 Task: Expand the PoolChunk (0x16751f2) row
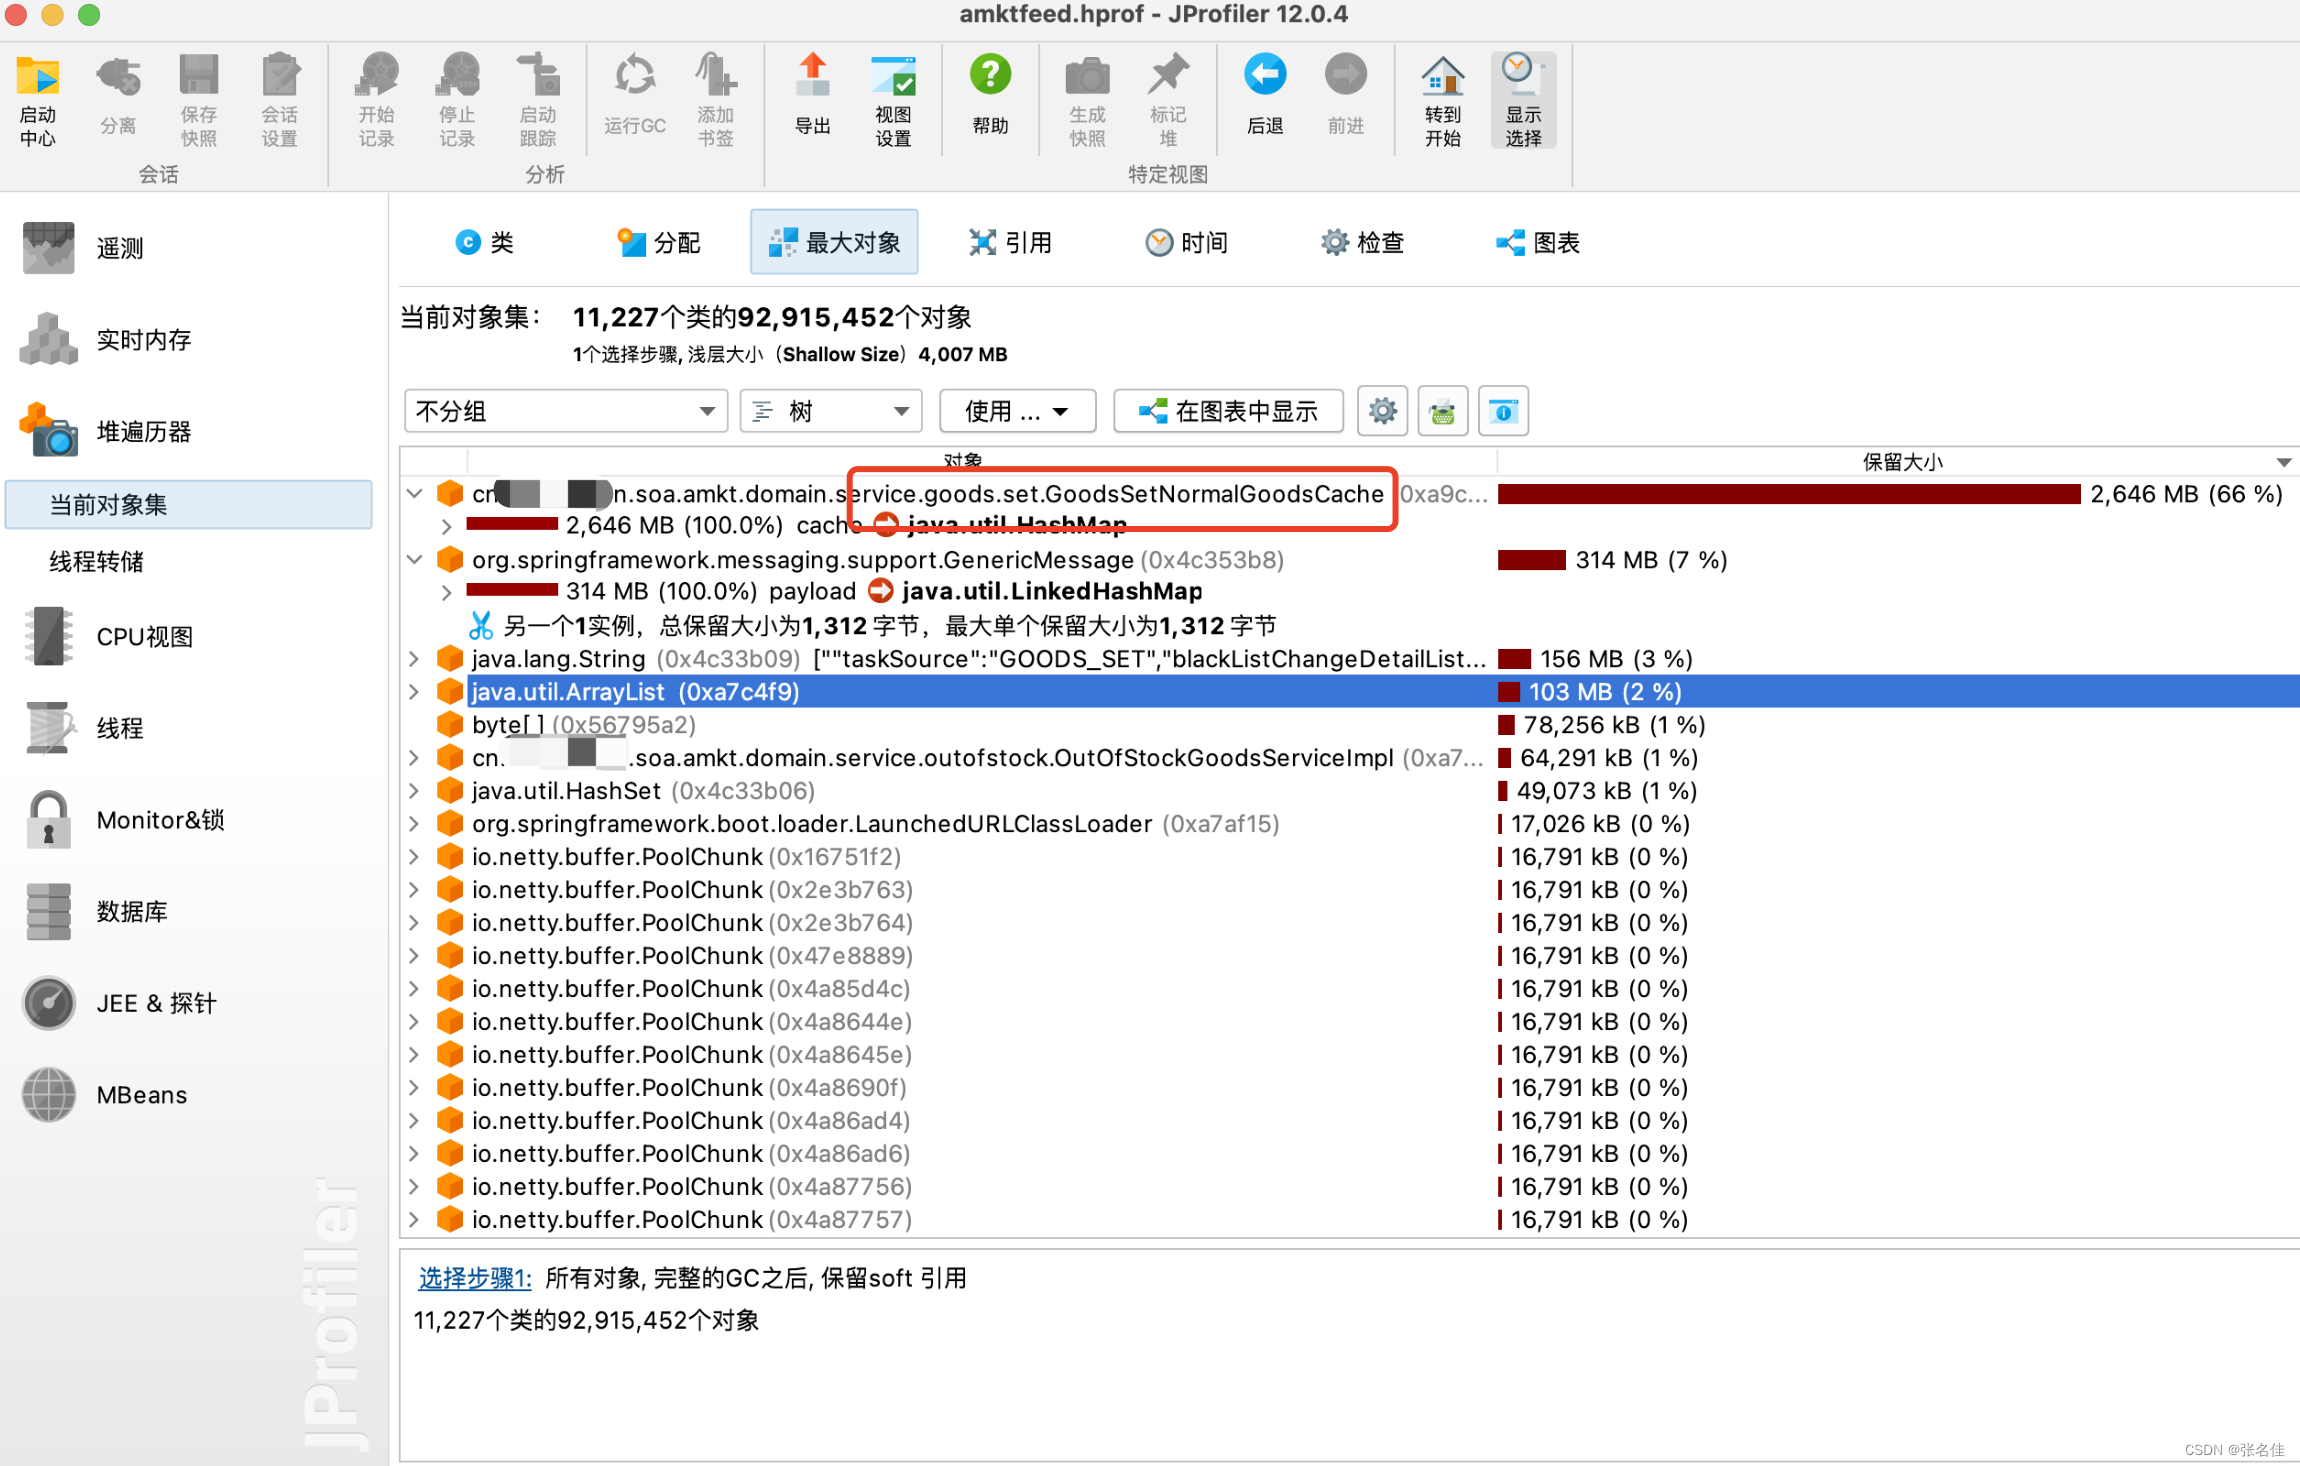tap(415, 856)
